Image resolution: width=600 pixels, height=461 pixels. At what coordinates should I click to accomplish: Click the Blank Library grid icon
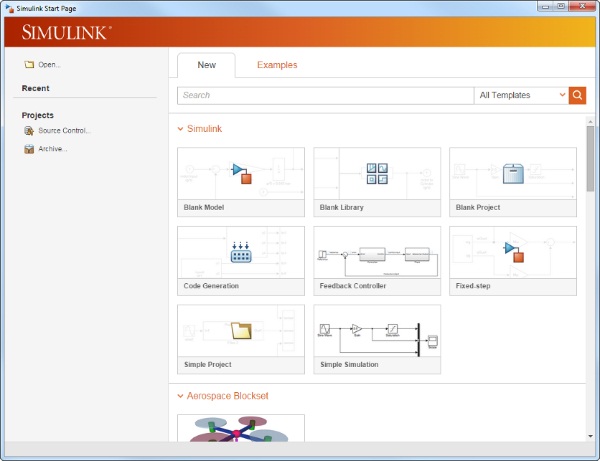(377, 173)
